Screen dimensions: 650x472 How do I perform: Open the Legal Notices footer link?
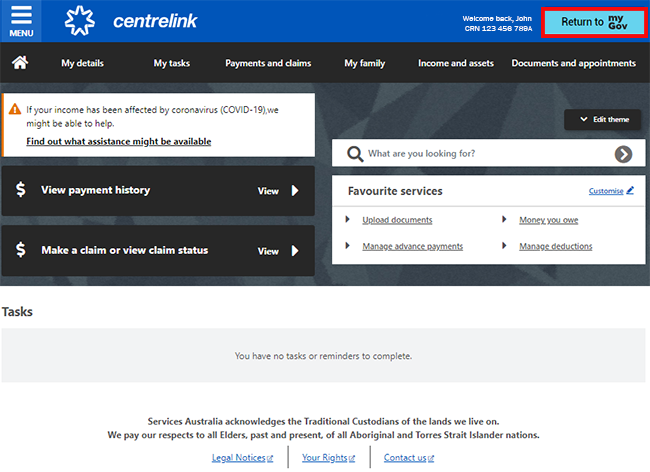click(240, 458)
